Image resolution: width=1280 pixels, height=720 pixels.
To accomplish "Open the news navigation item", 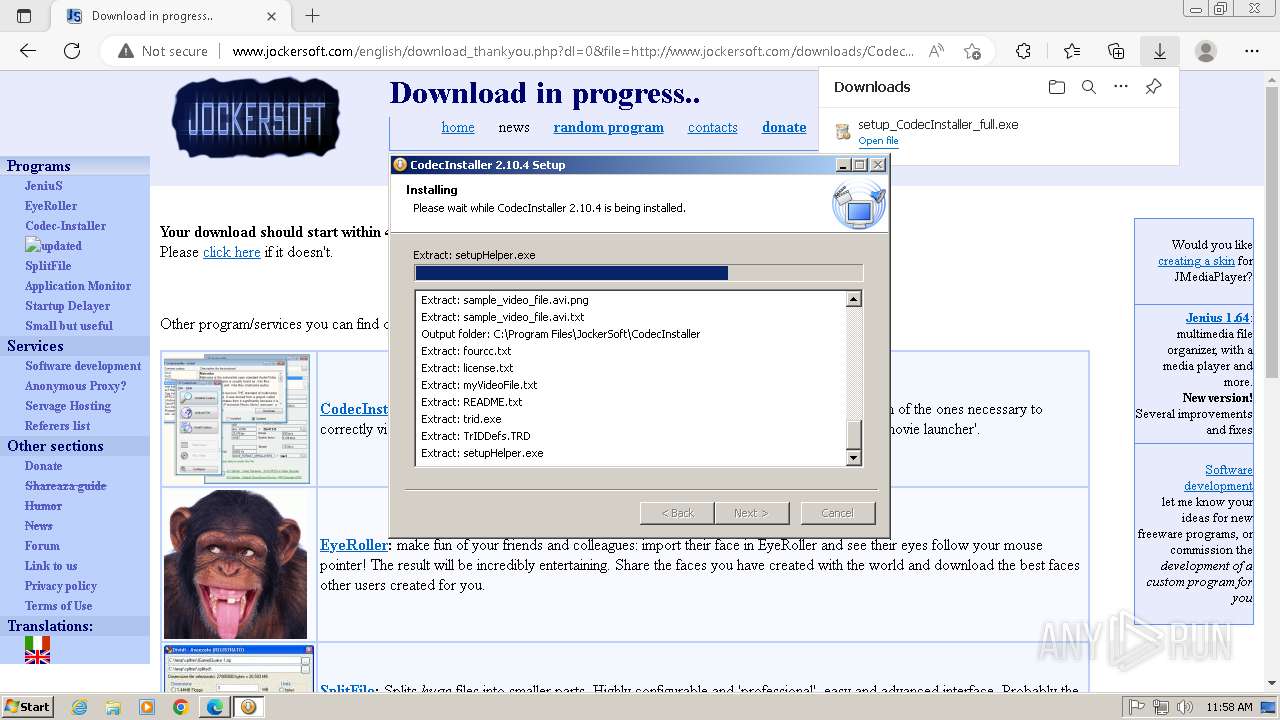I will 514,127.
